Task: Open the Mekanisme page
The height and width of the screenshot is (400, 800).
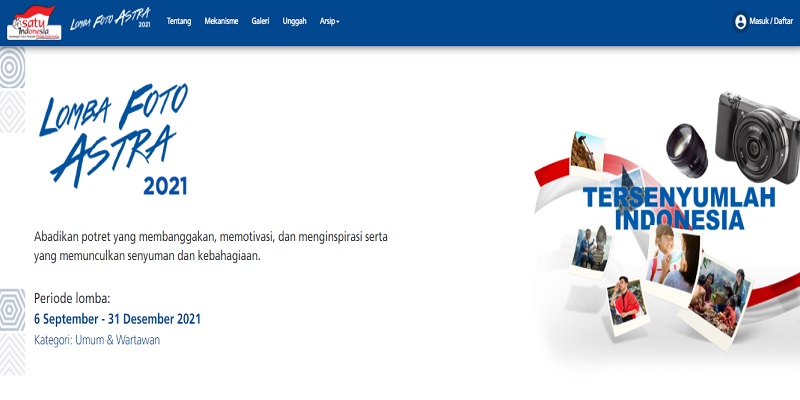Action: point(221,21)
